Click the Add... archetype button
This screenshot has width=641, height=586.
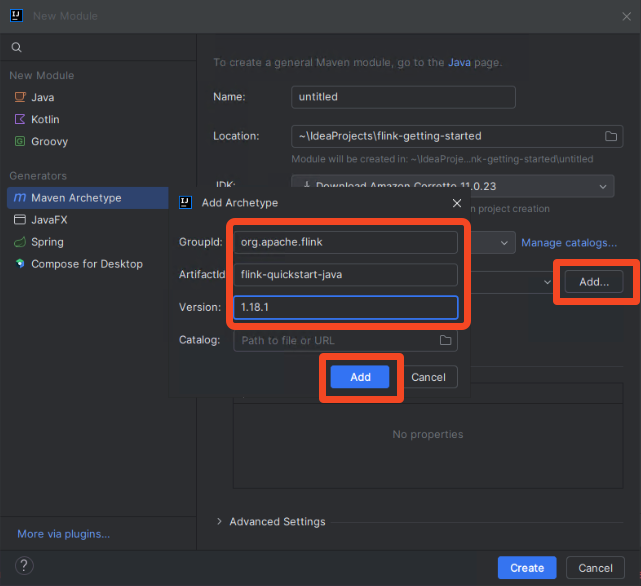594,282
